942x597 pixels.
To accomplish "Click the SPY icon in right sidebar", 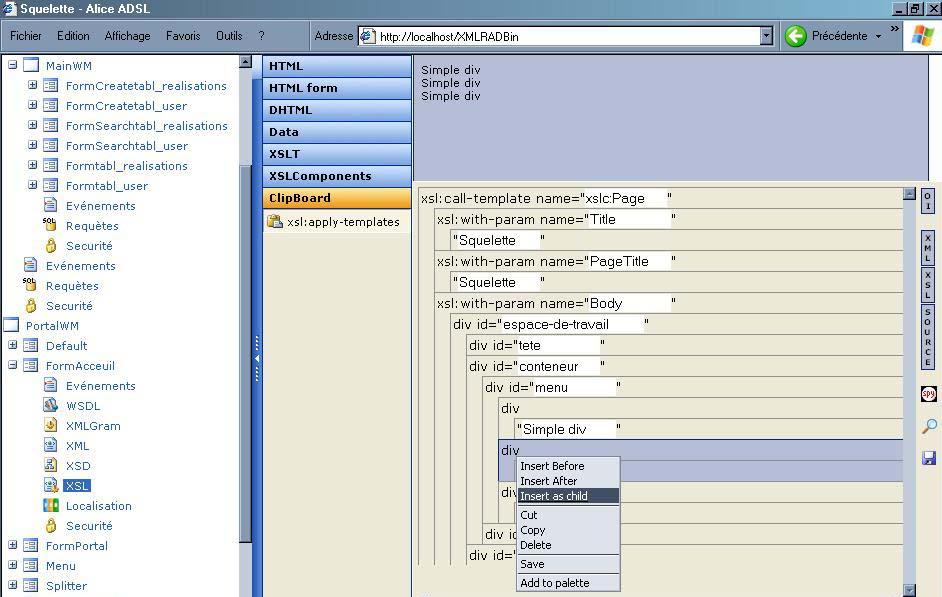I will 928,394.
